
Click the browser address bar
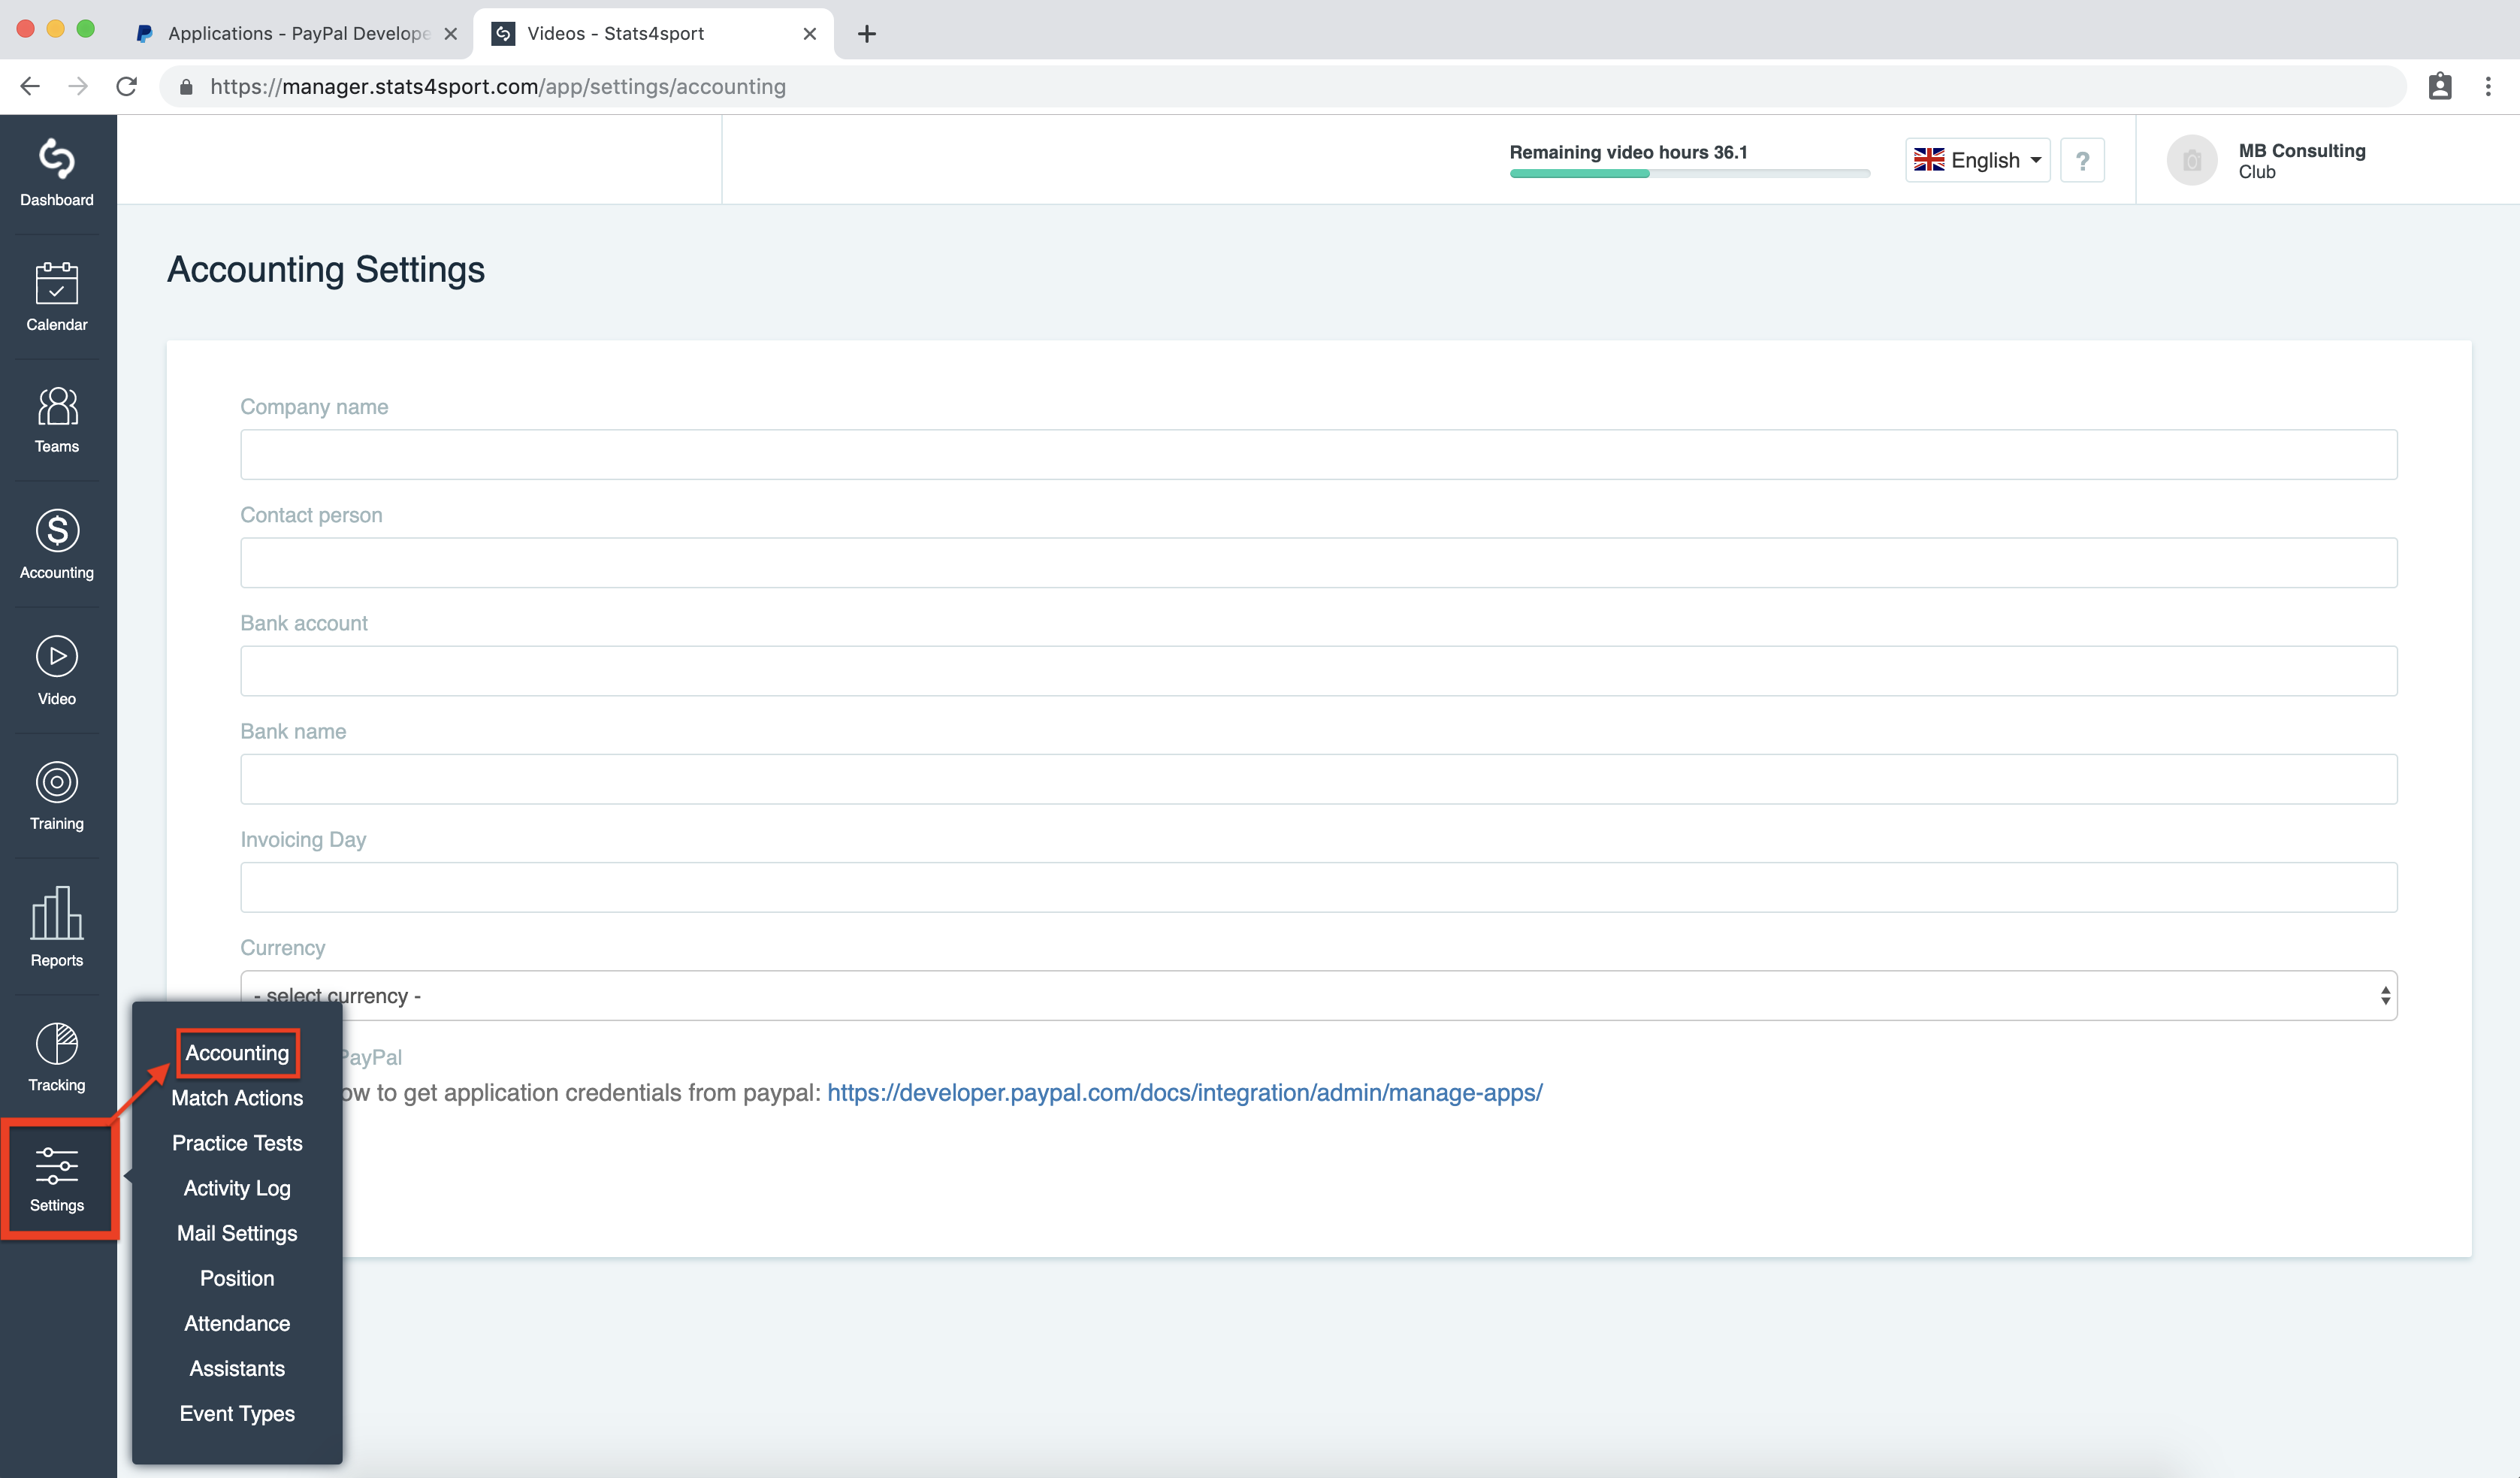point(1282,86)
